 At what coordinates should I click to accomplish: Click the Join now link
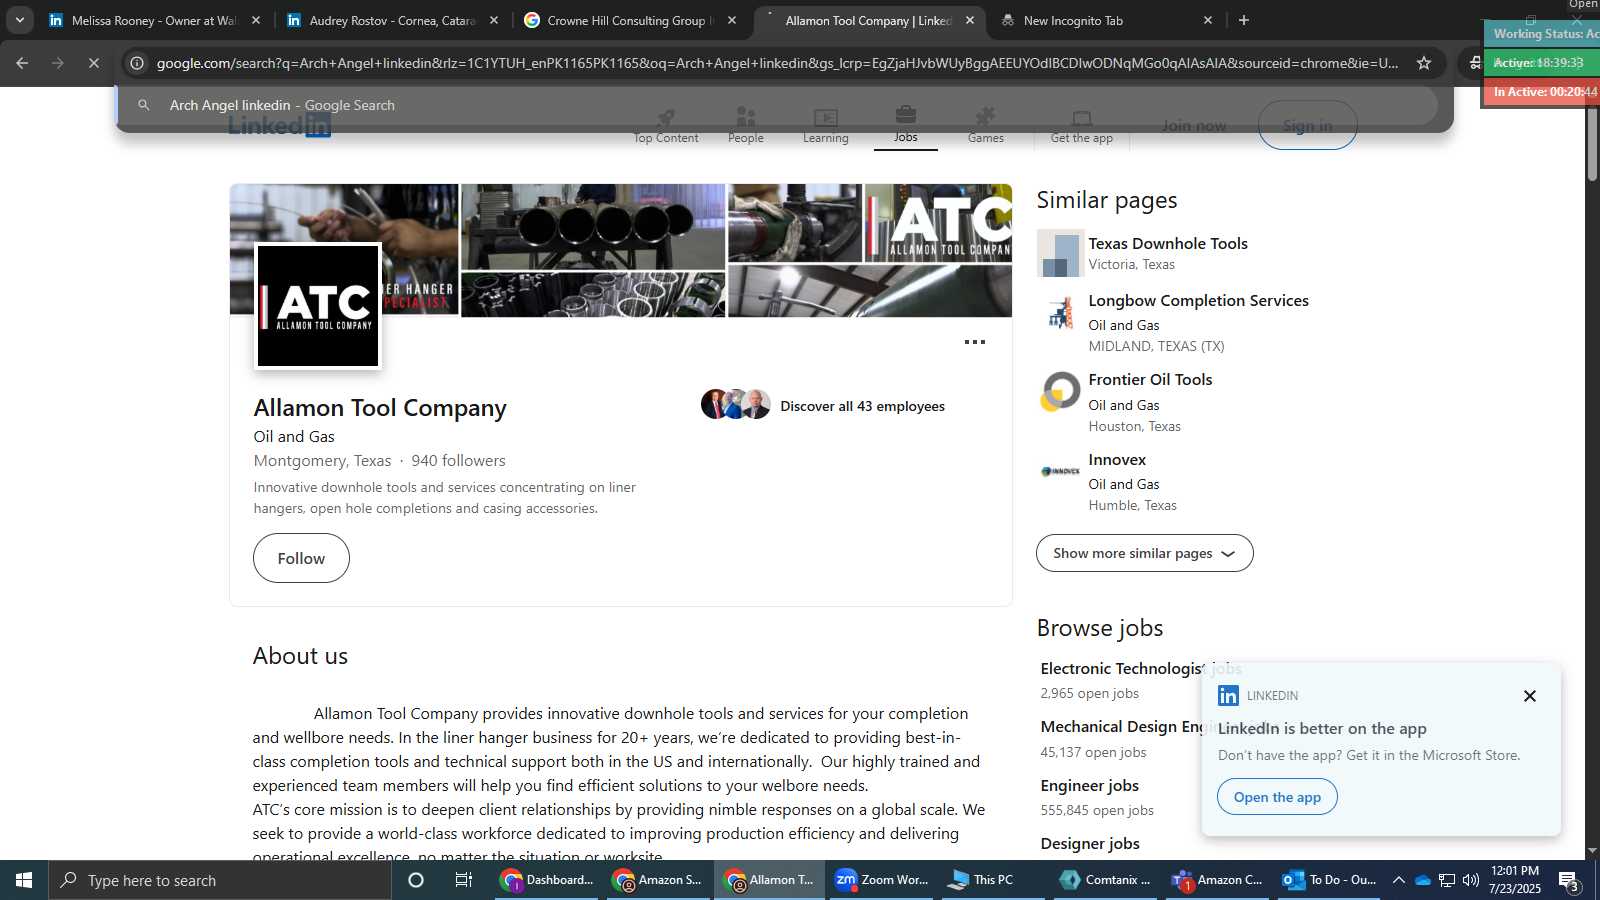coord(1193,126)
